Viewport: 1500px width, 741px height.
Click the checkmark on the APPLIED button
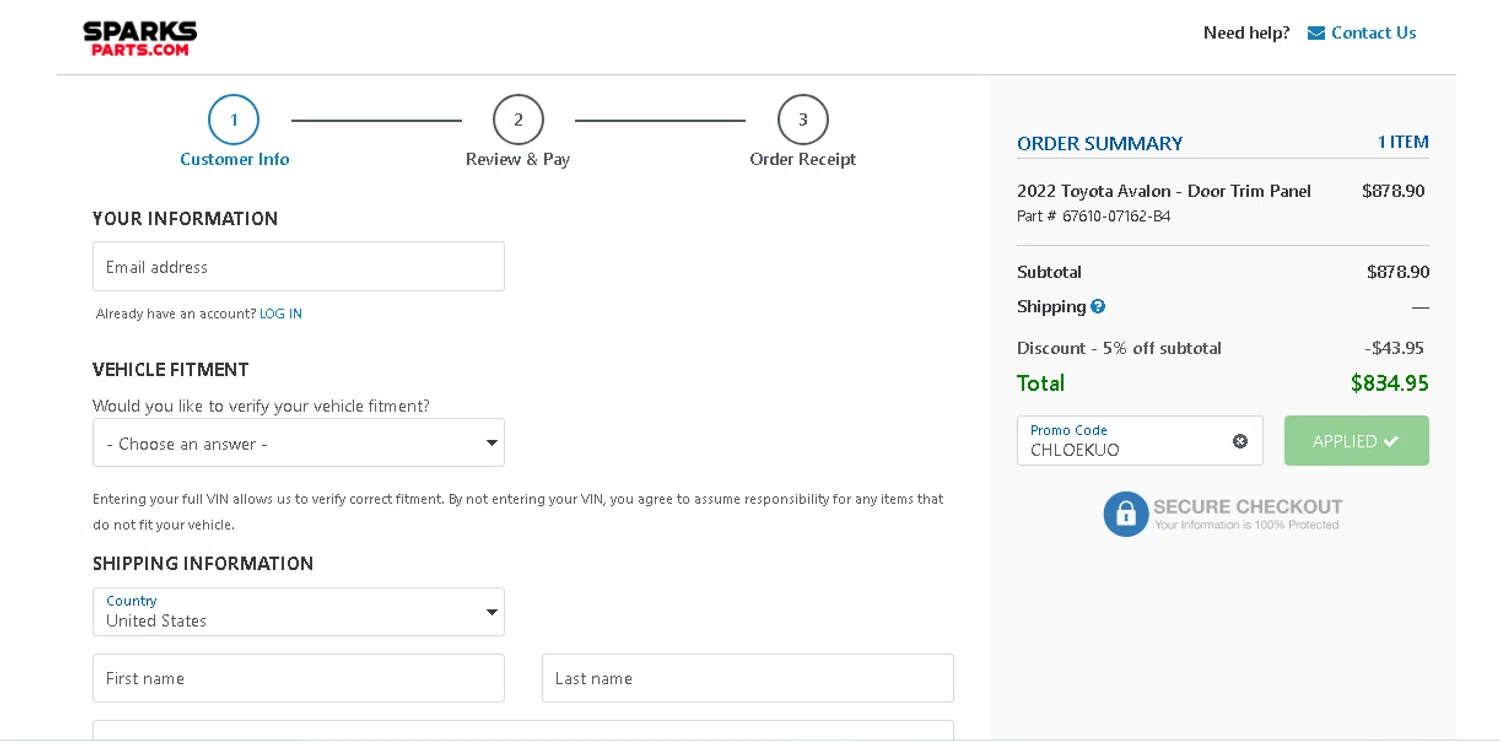click(x=1391, y=441)
